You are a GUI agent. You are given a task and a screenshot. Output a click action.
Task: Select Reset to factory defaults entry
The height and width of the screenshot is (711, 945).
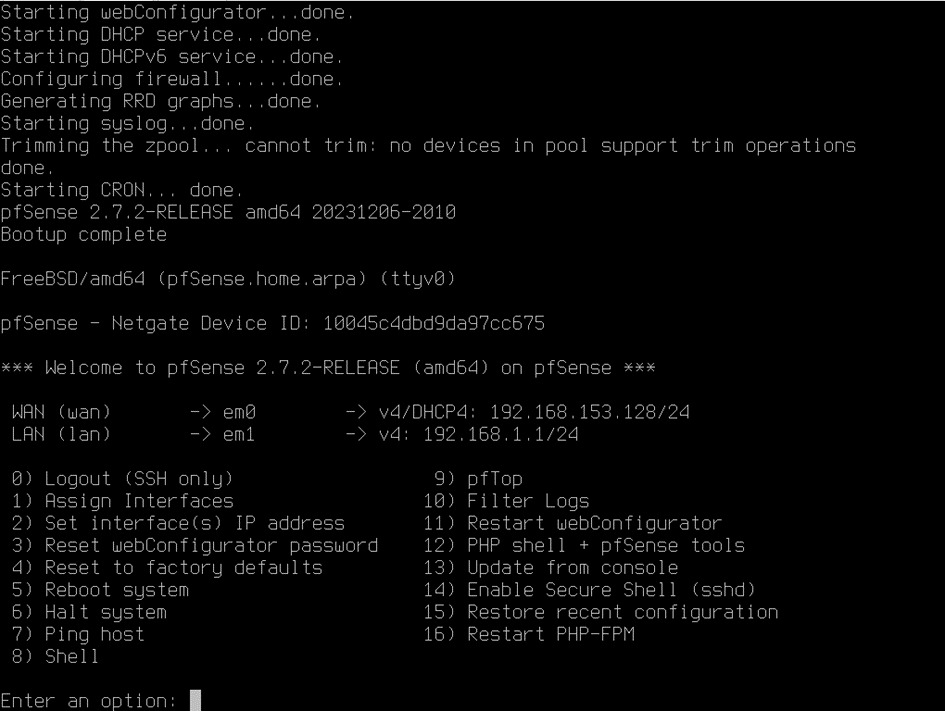coord(167,568)
